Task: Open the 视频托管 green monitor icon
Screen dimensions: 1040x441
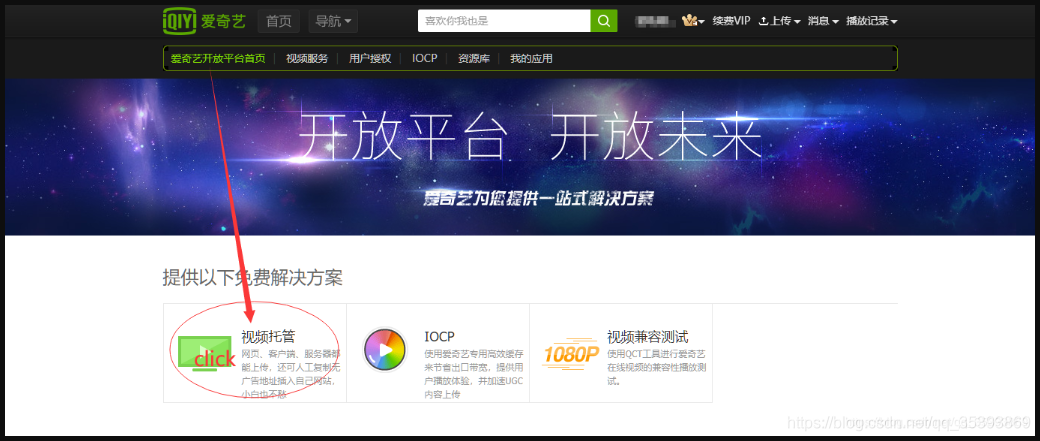Action: tap(205, 352)
